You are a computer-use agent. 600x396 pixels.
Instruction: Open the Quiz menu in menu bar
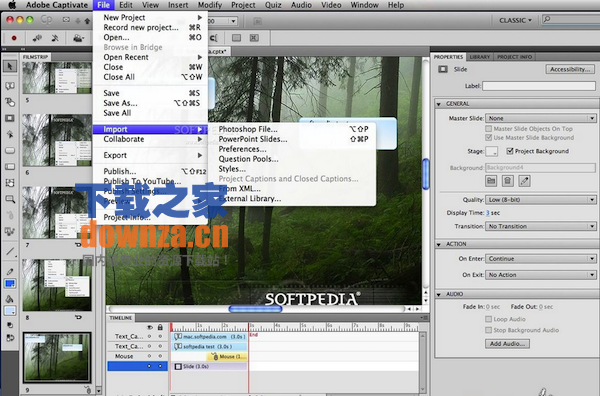pos(273,5)
